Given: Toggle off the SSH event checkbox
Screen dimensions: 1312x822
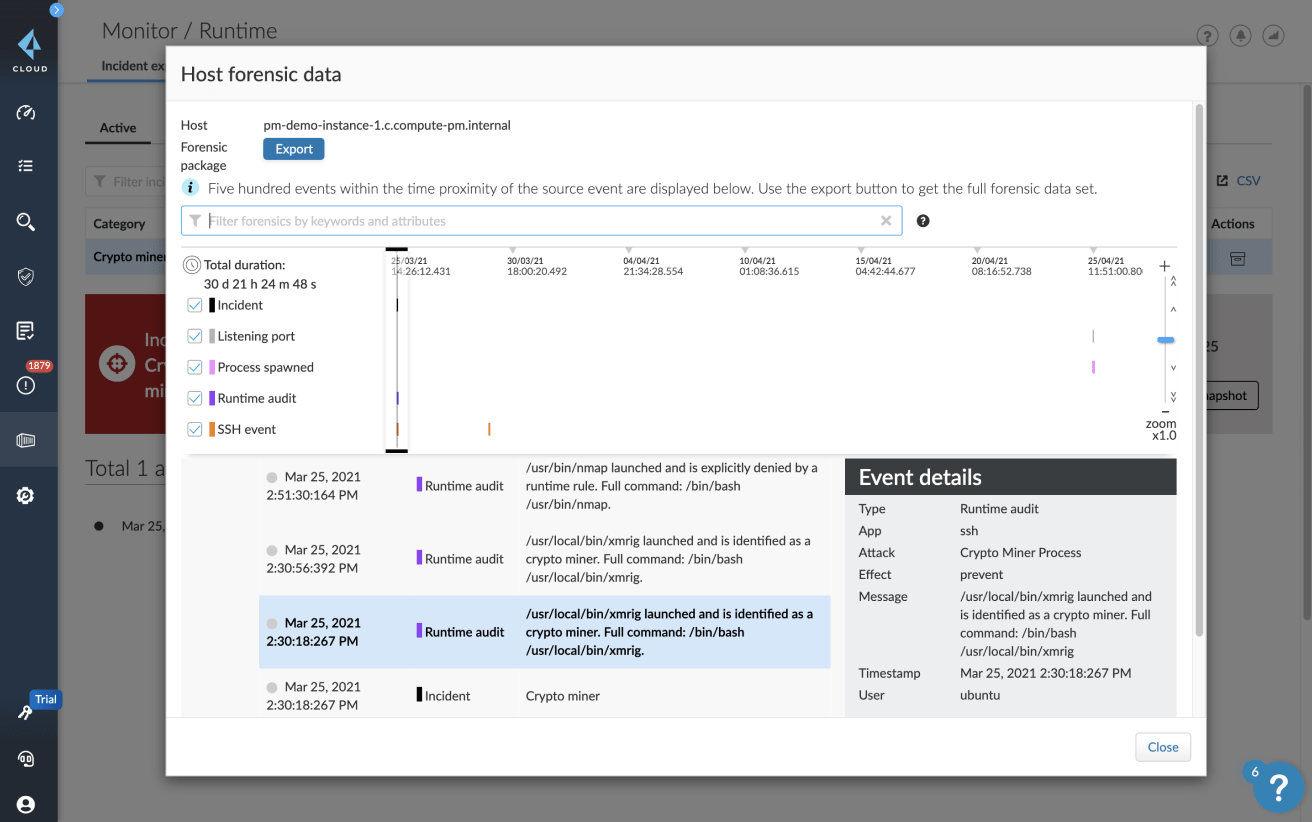Looking at the screenshot, I should 194,429.
